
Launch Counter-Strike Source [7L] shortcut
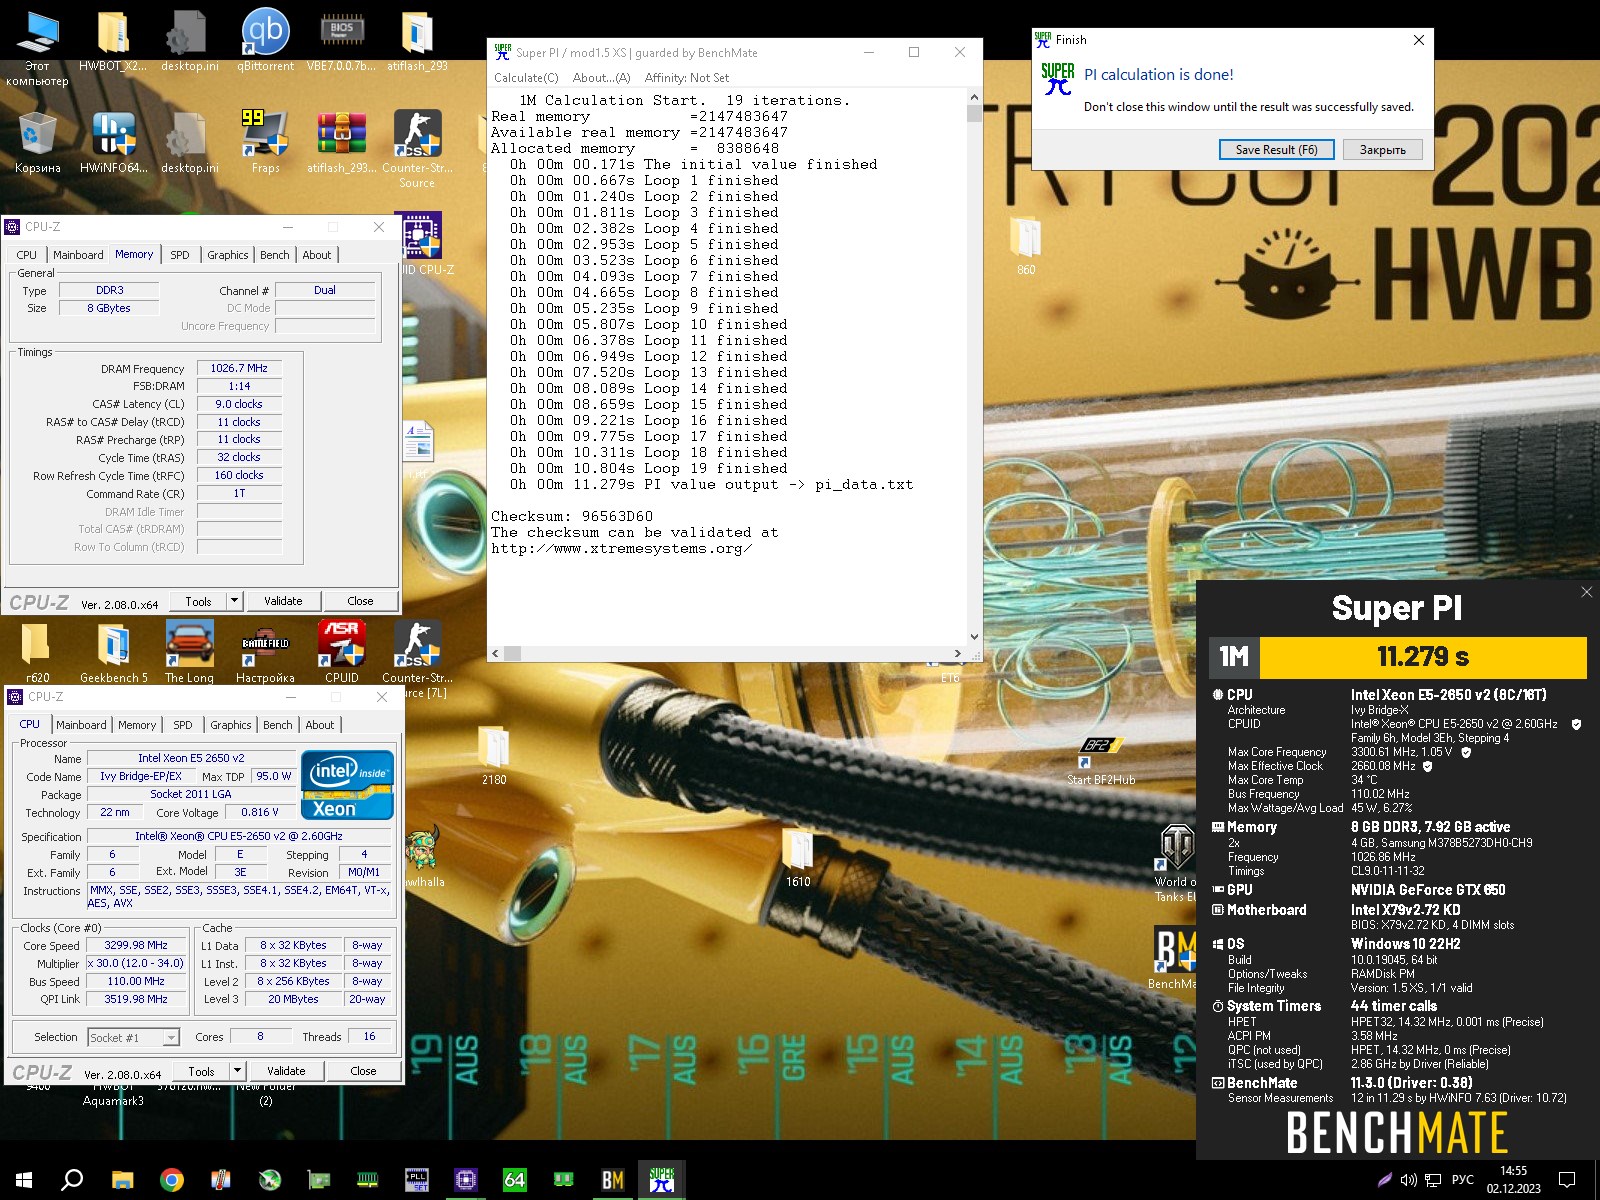pyautogui.click(x=417, y=658)
